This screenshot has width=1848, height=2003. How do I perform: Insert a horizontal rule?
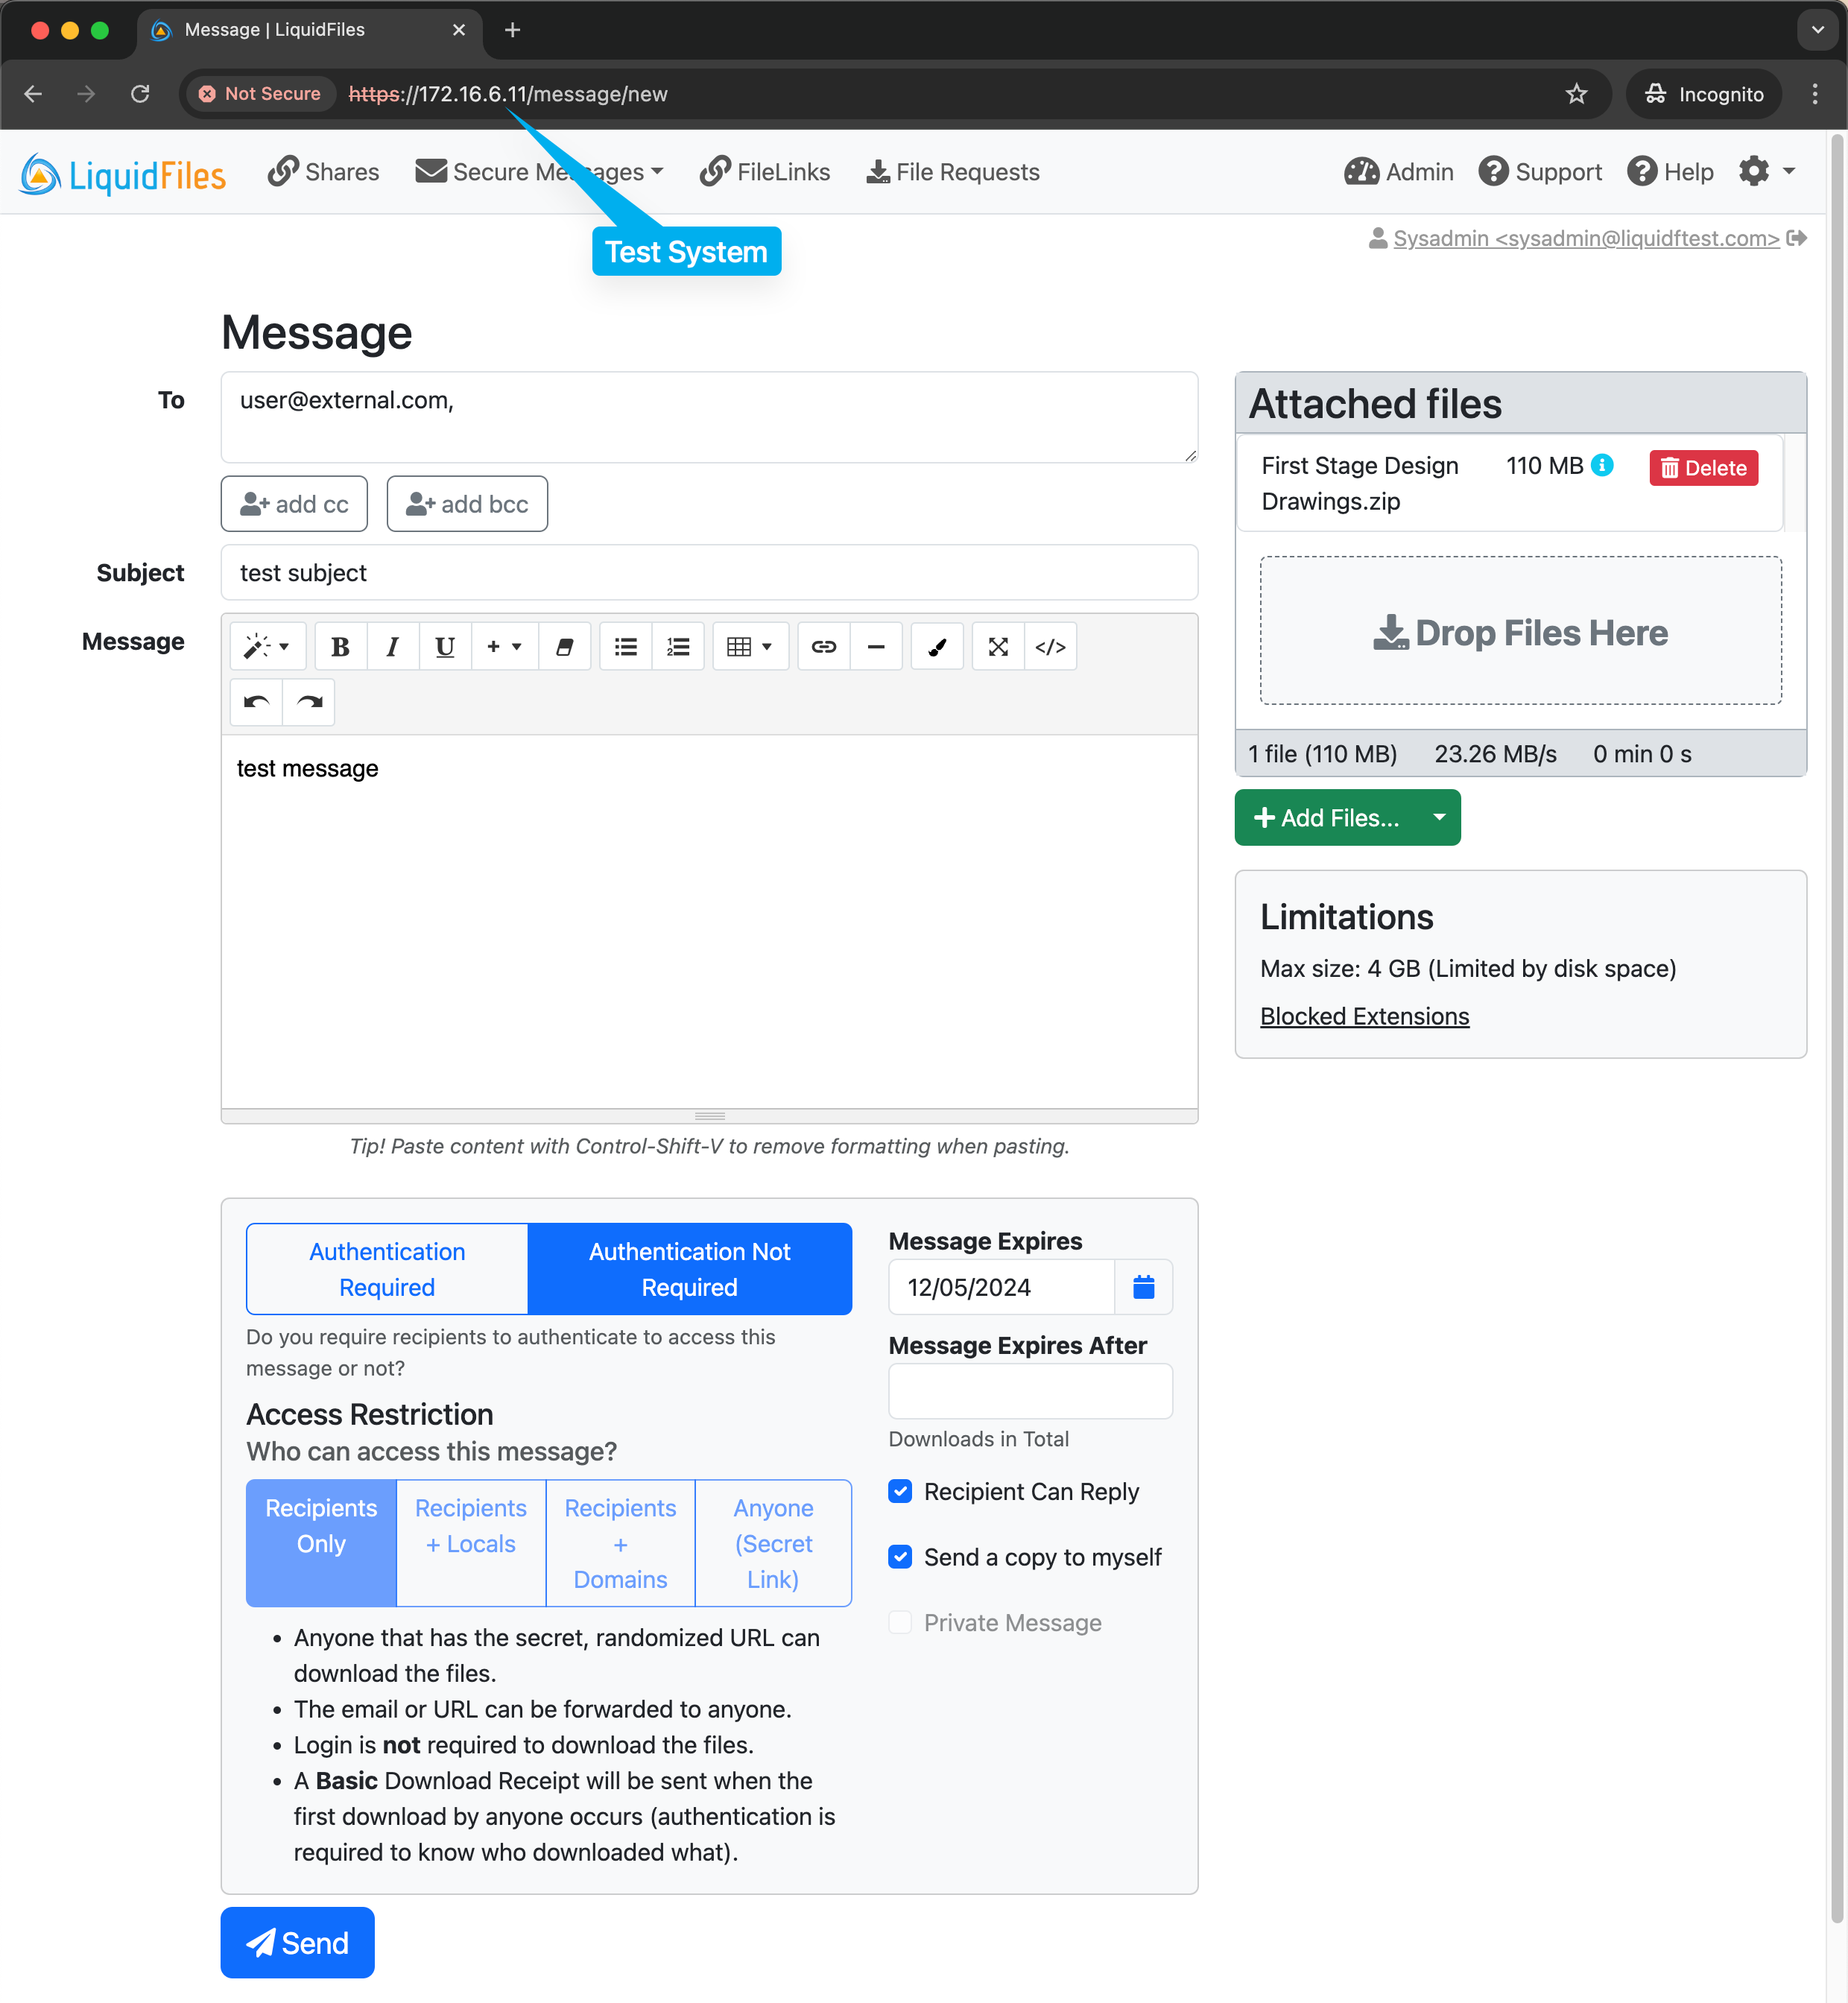point(876,646)
